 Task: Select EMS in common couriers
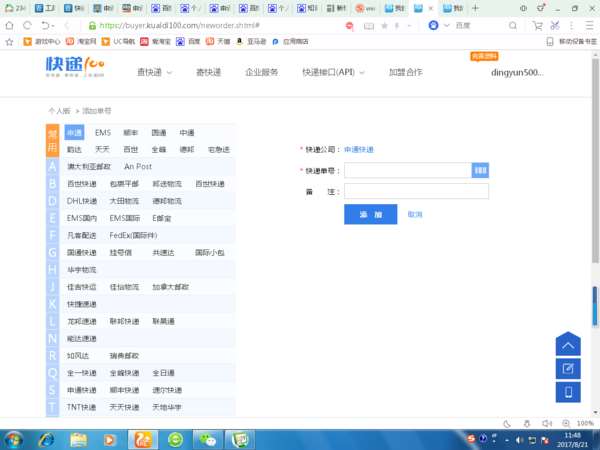click(103, 132)
